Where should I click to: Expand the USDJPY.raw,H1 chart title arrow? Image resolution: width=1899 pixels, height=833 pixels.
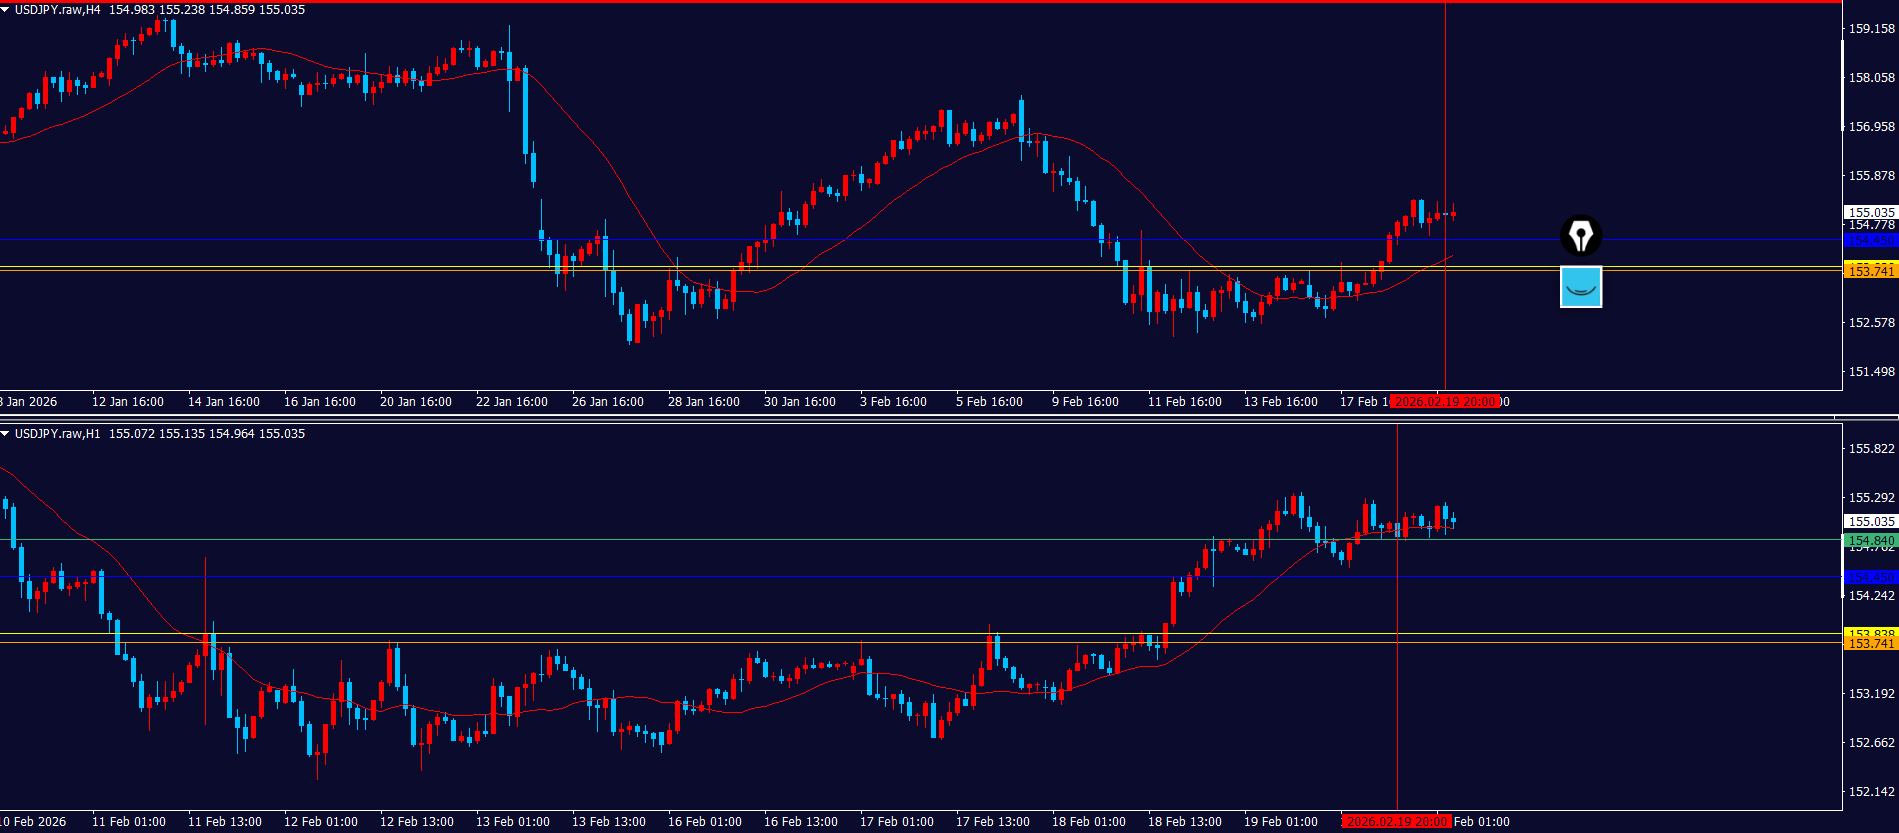[x=6, y=434]
